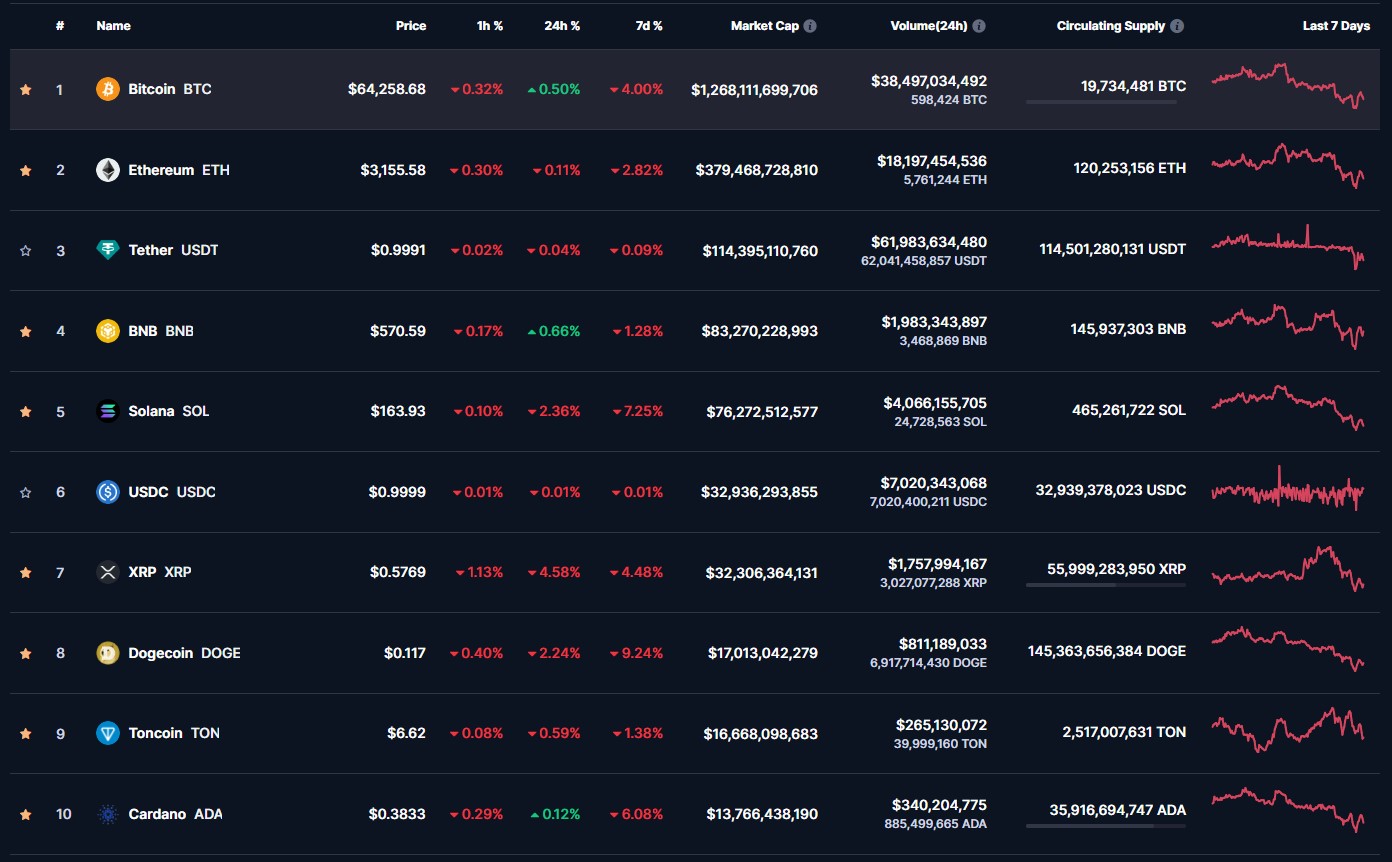This screenshot has width=1392, height=862.
Task: Sort by 7d % column header
Action: (649, 26)
